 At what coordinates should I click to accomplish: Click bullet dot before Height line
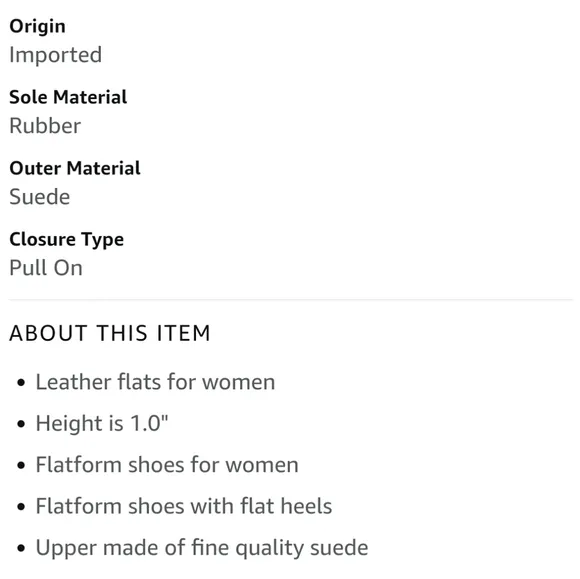point(21,424)
